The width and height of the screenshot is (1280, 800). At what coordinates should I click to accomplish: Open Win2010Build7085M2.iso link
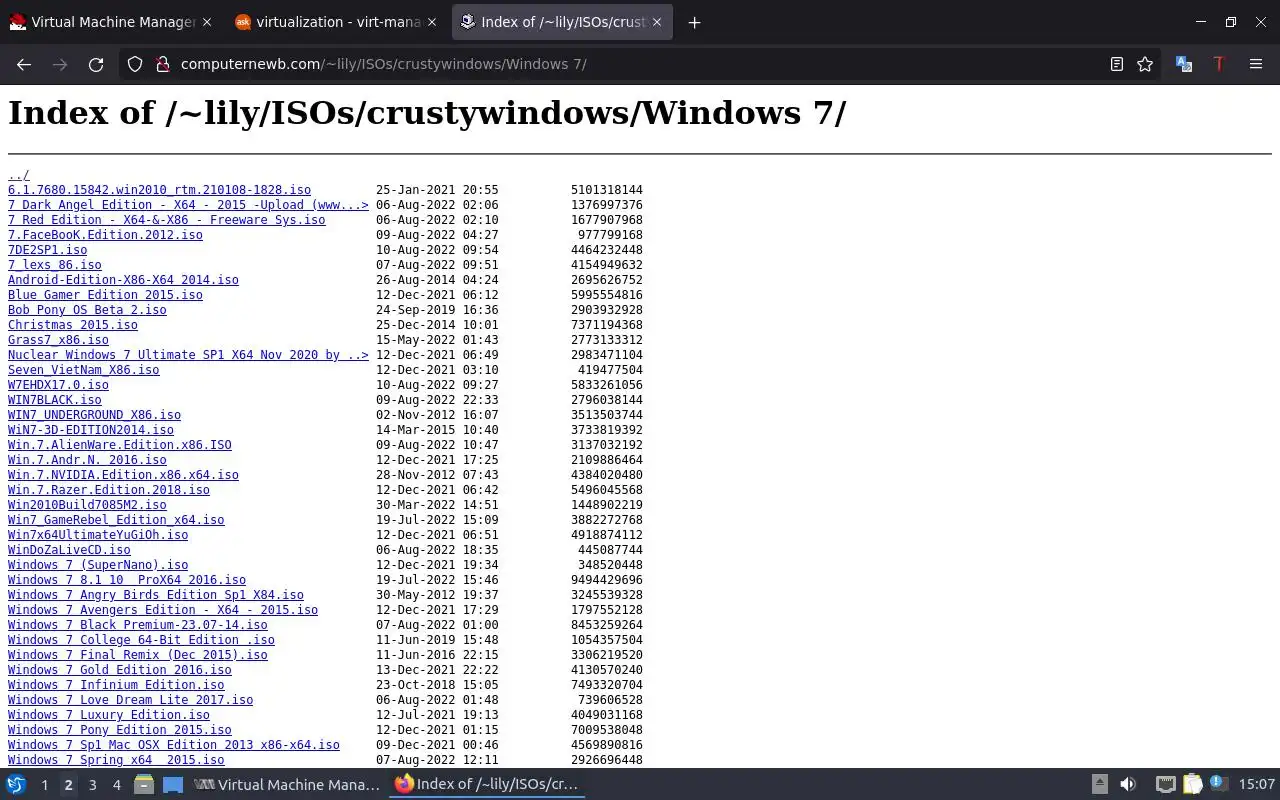(87, 505)
